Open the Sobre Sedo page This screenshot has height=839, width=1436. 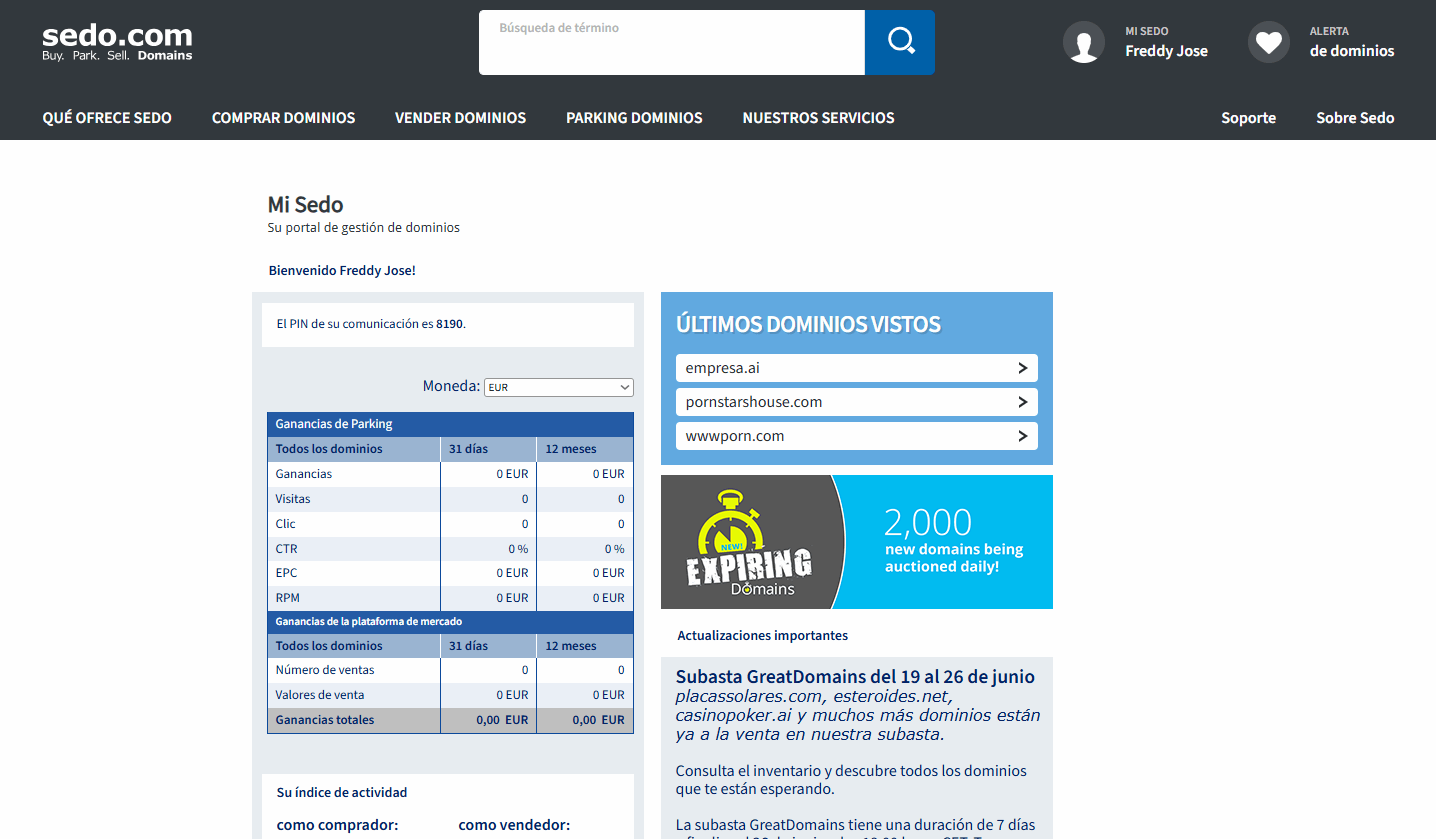coord(1355,118)
